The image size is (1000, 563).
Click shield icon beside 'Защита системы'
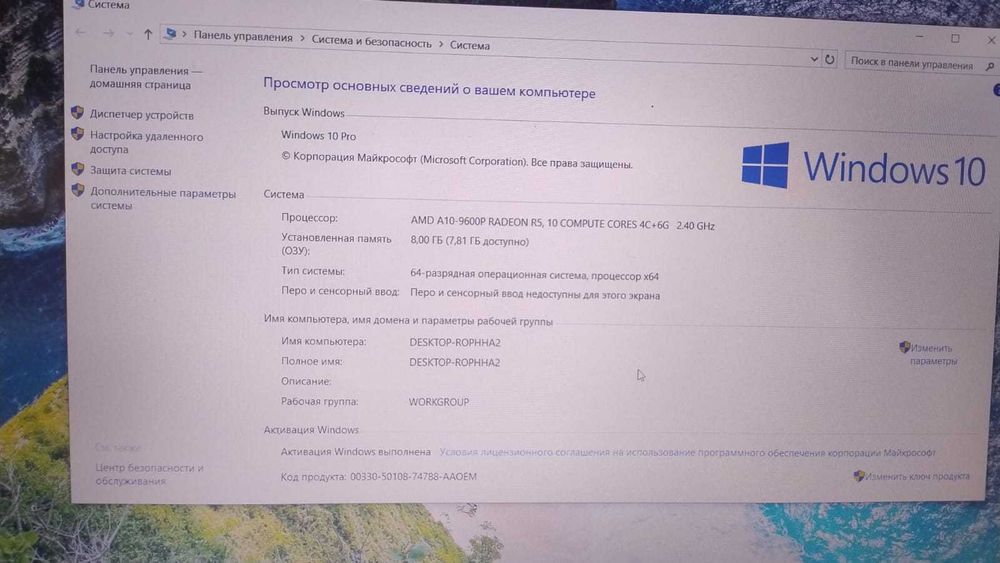[78, 169]
